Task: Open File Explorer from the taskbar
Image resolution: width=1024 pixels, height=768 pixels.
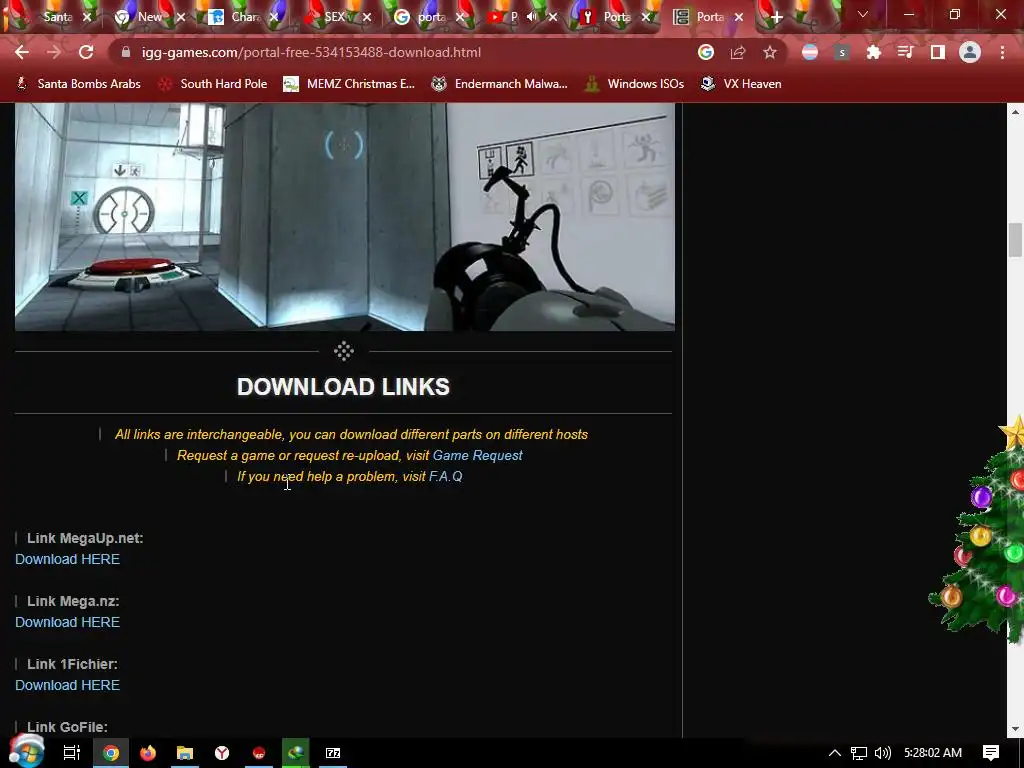Action: point(185,753)
